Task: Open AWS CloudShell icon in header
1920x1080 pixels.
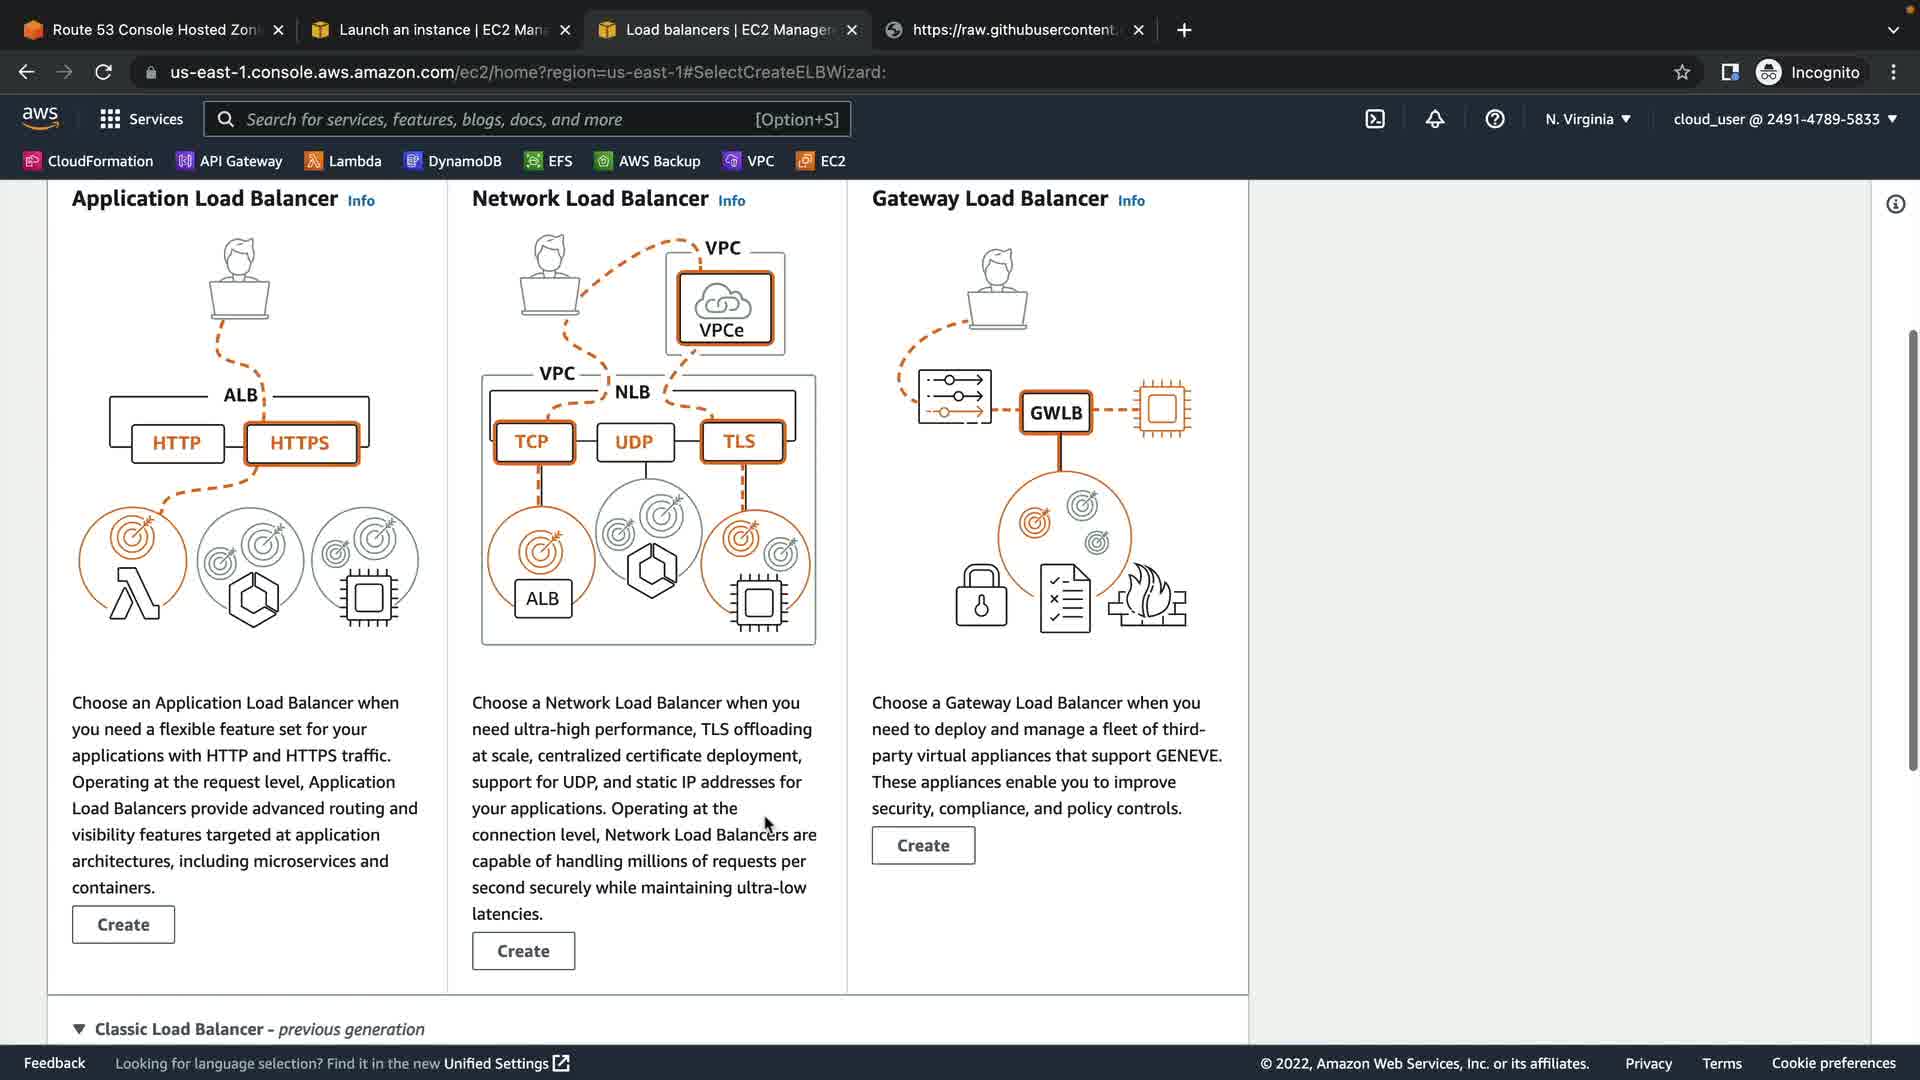Action: click(x=1375, y=119)
